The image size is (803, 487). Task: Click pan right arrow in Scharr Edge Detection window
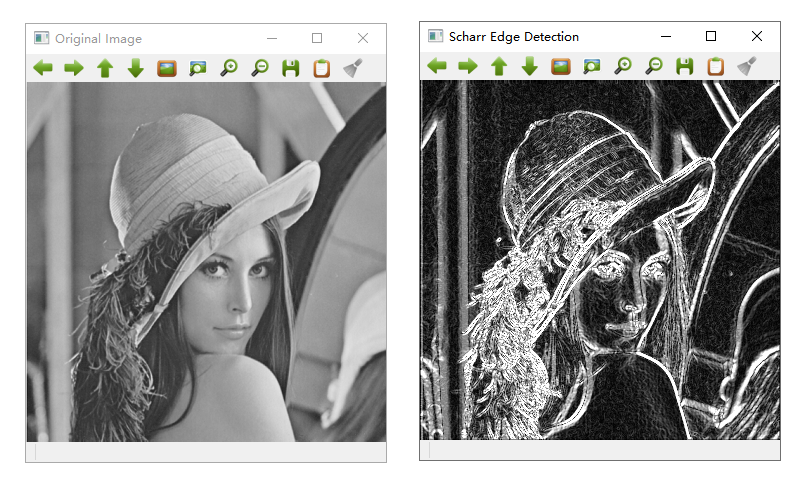click(x=468, y=66)
